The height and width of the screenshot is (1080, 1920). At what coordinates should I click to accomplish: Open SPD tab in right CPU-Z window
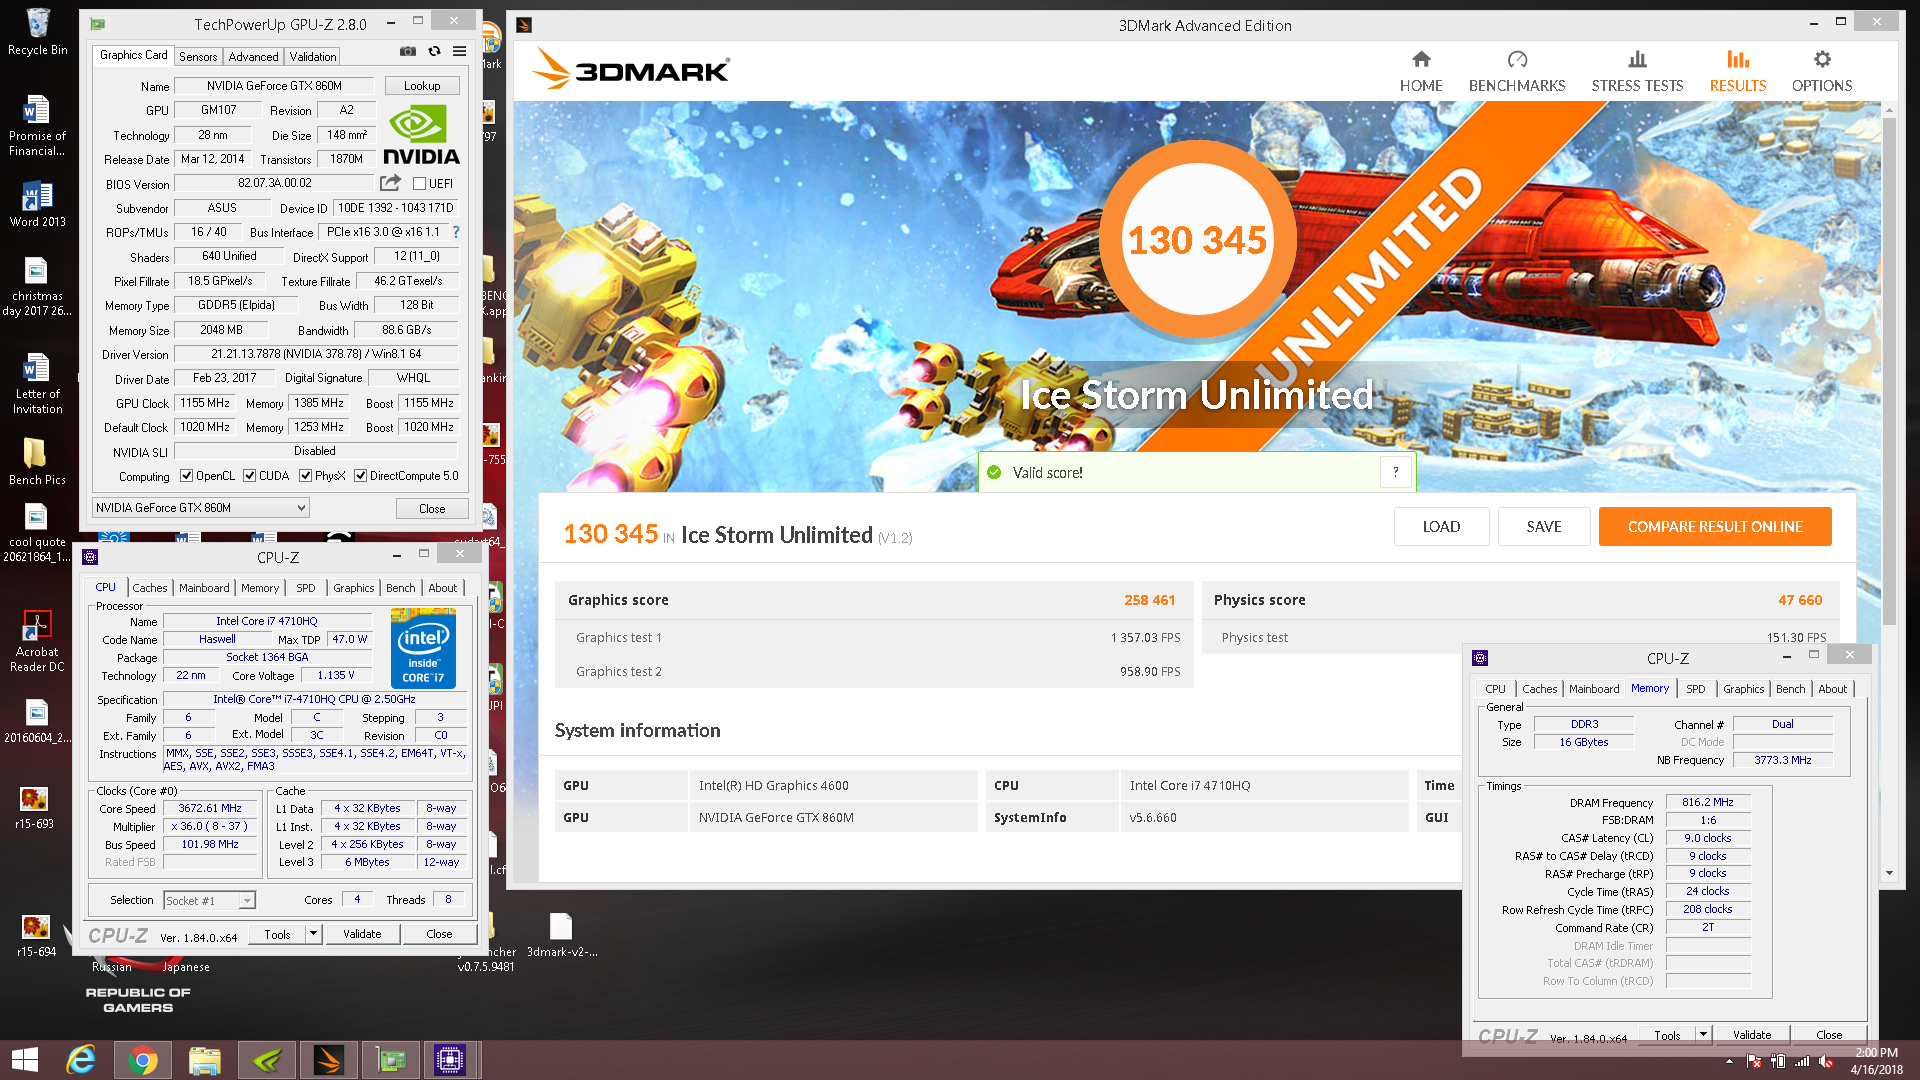click(x=1696, y=689)
